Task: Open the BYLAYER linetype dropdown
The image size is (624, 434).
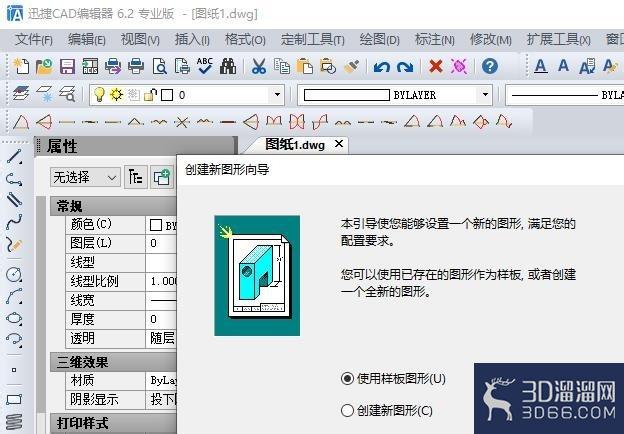Action: [567, 95]
